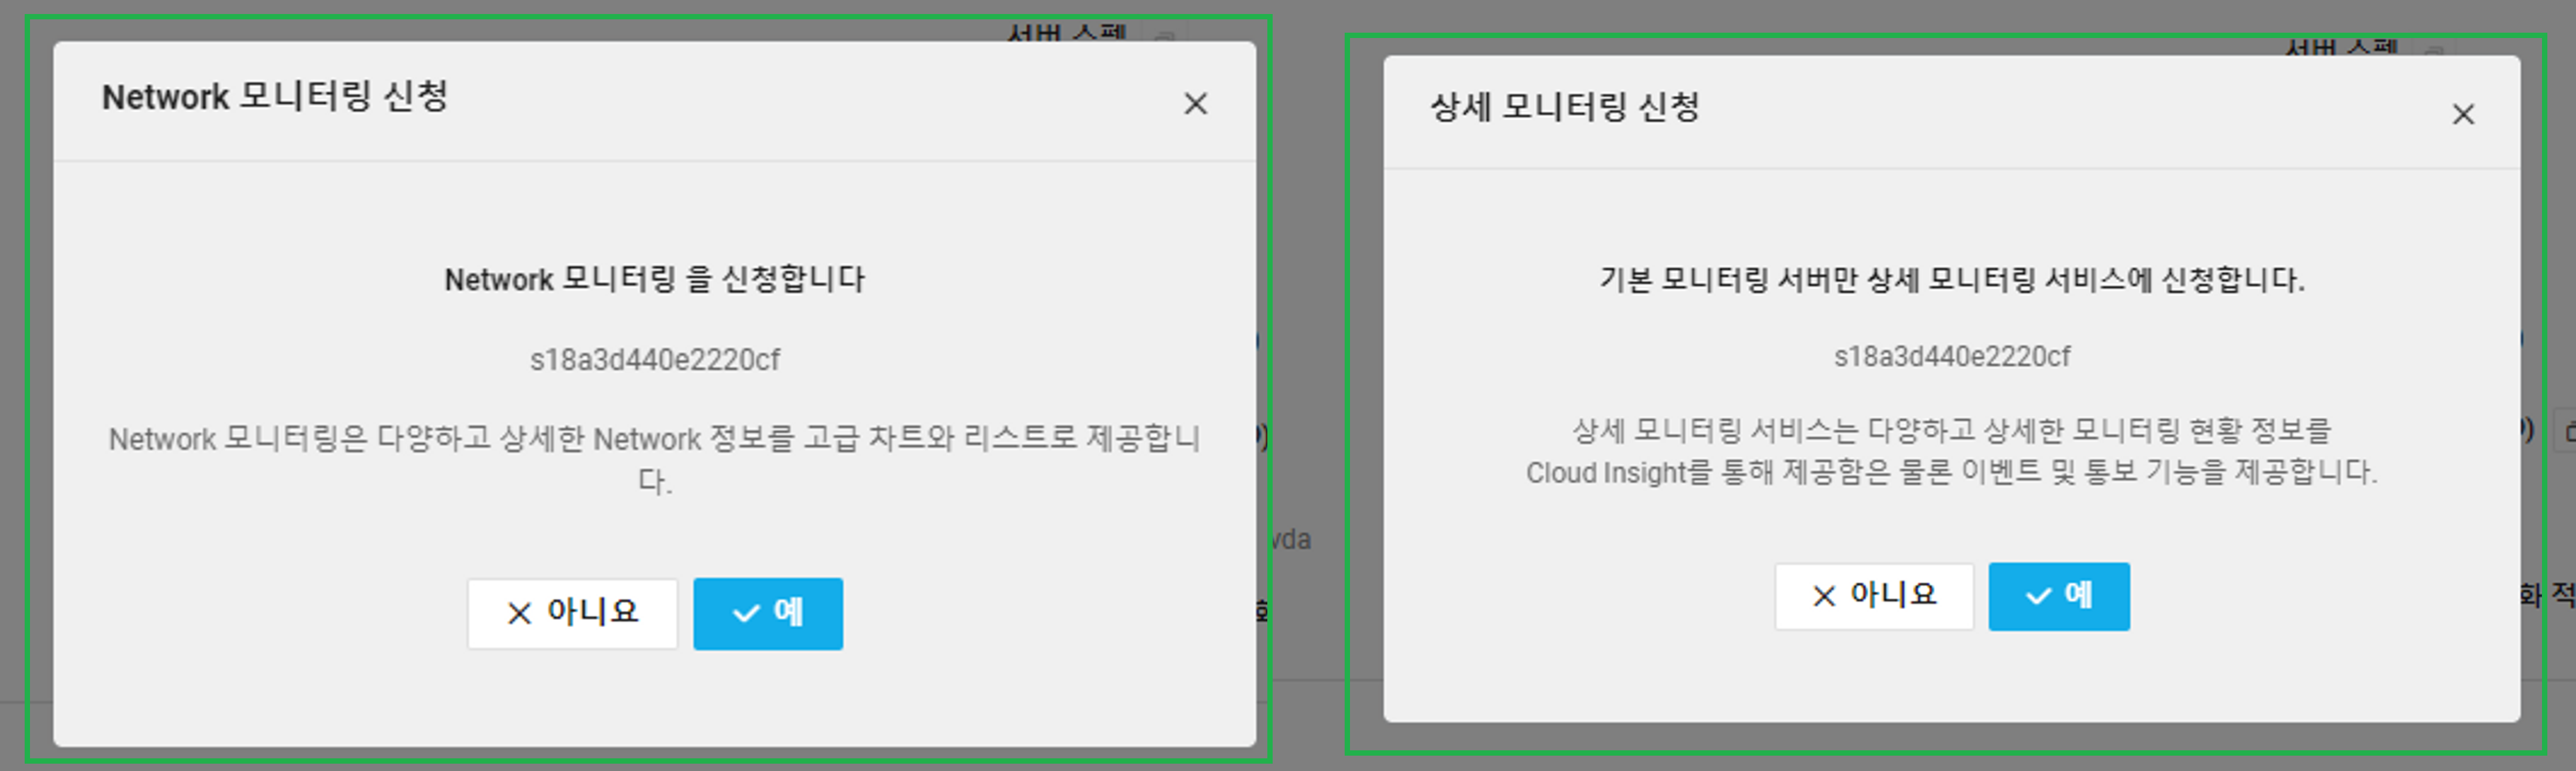
Task: Click 예 in Network monitoring dialog
Action: click(x=768, y=613)
